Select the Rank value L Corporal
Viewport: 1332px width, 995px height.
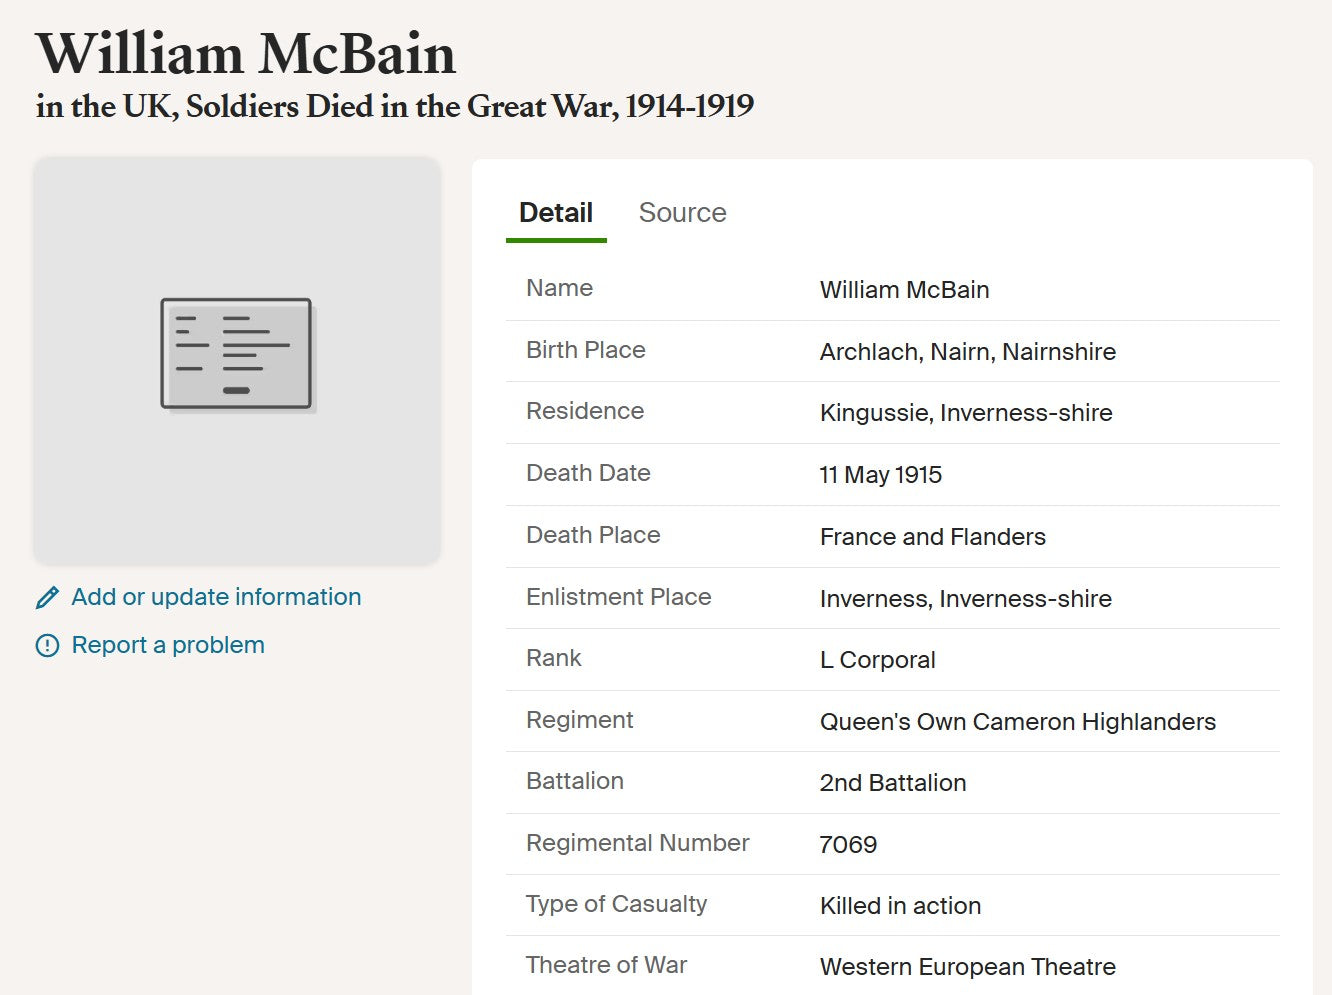coord(877,660)
